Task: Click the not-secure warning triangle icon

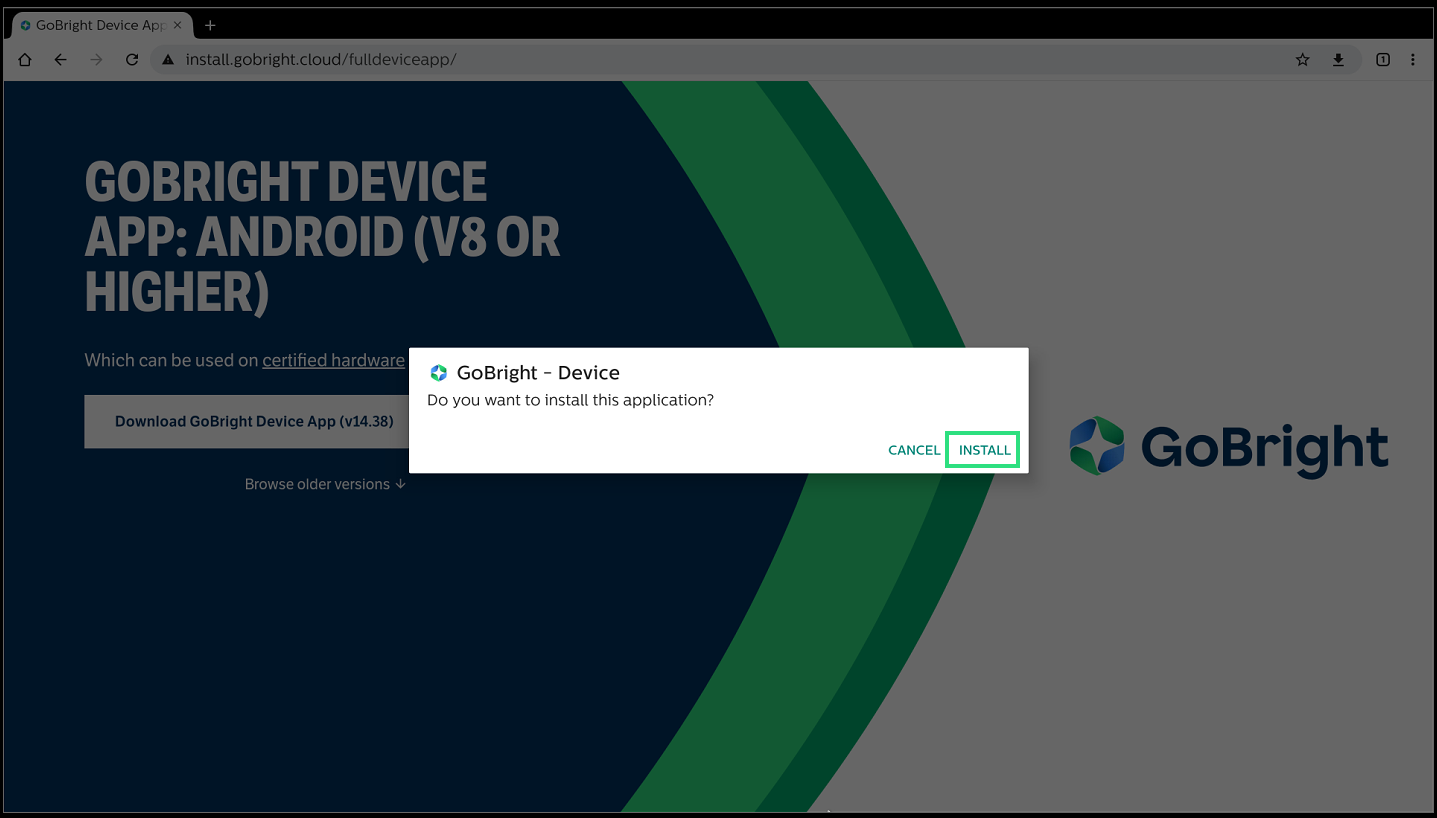Action: 168,60
